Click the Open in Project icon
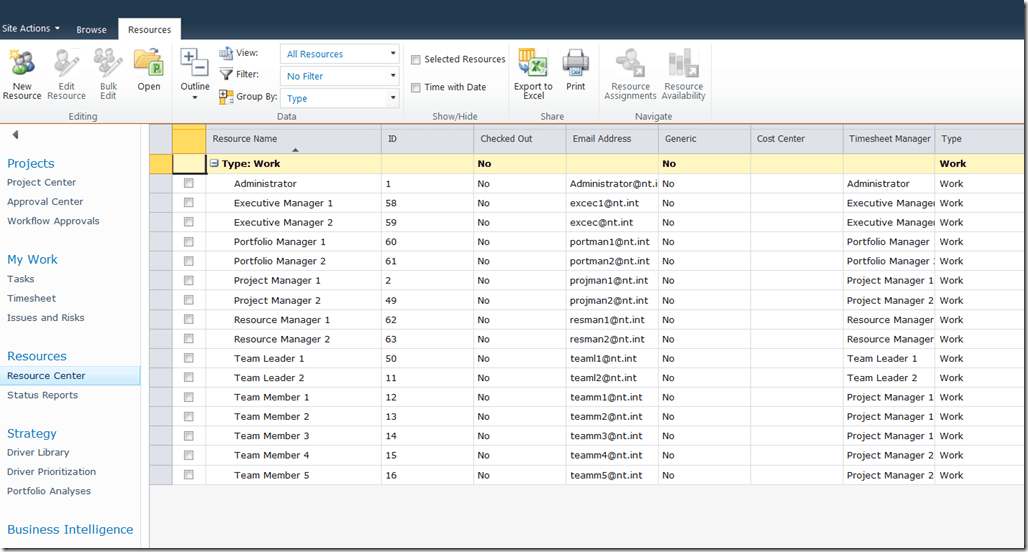The height and width of the screenshot is (552, 1028). point(149,65)
